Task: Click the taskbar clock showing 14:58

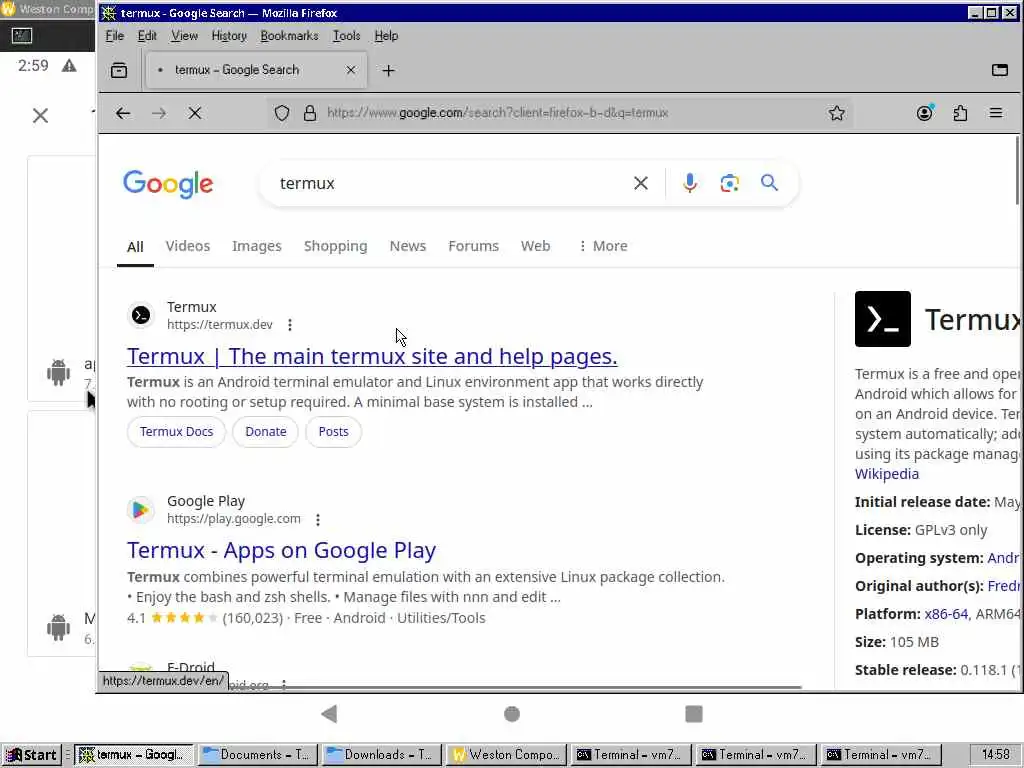Action: tap(995, 755)
